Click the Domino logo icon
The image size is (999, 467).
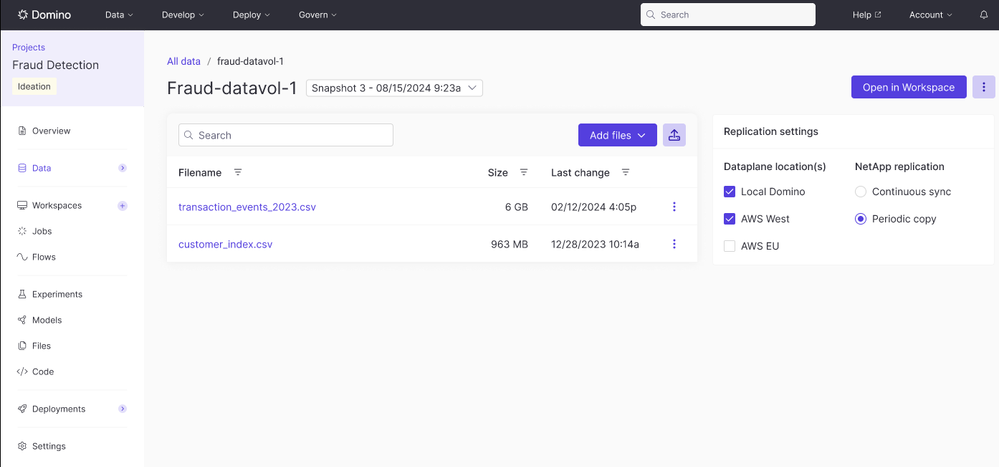[23, 15]
